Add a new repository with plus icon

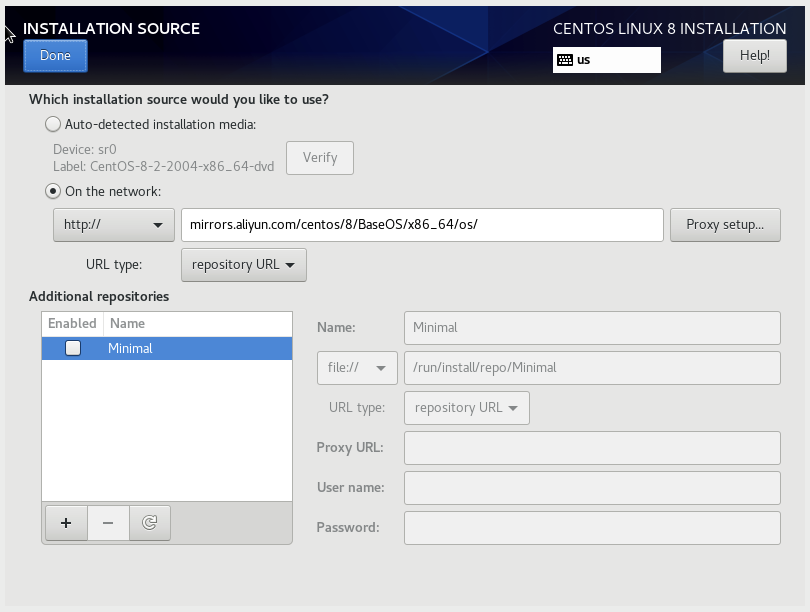click(x=66, y=523)
